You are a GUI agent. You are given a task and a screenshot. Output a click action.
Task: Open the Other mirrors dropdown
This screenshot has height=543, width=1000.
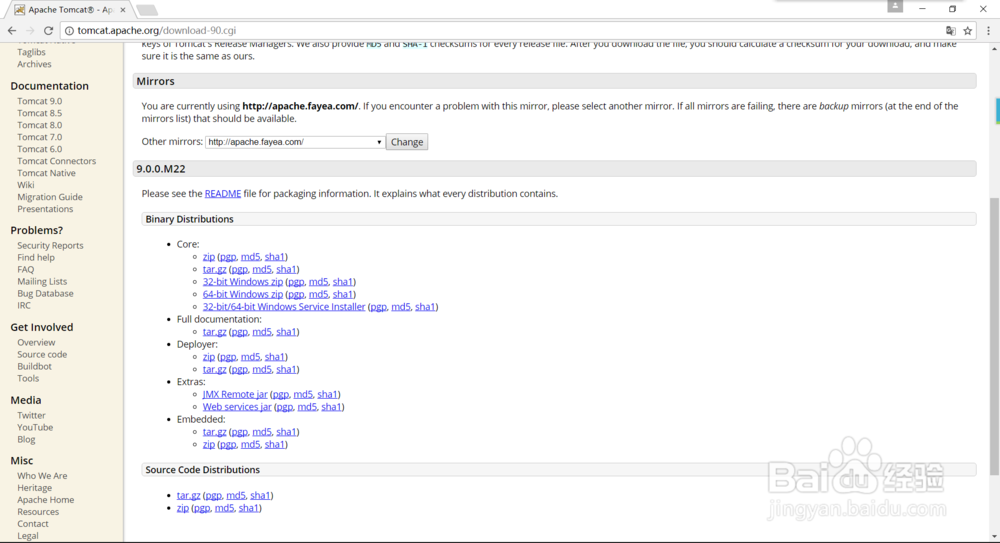coord(295,142)
